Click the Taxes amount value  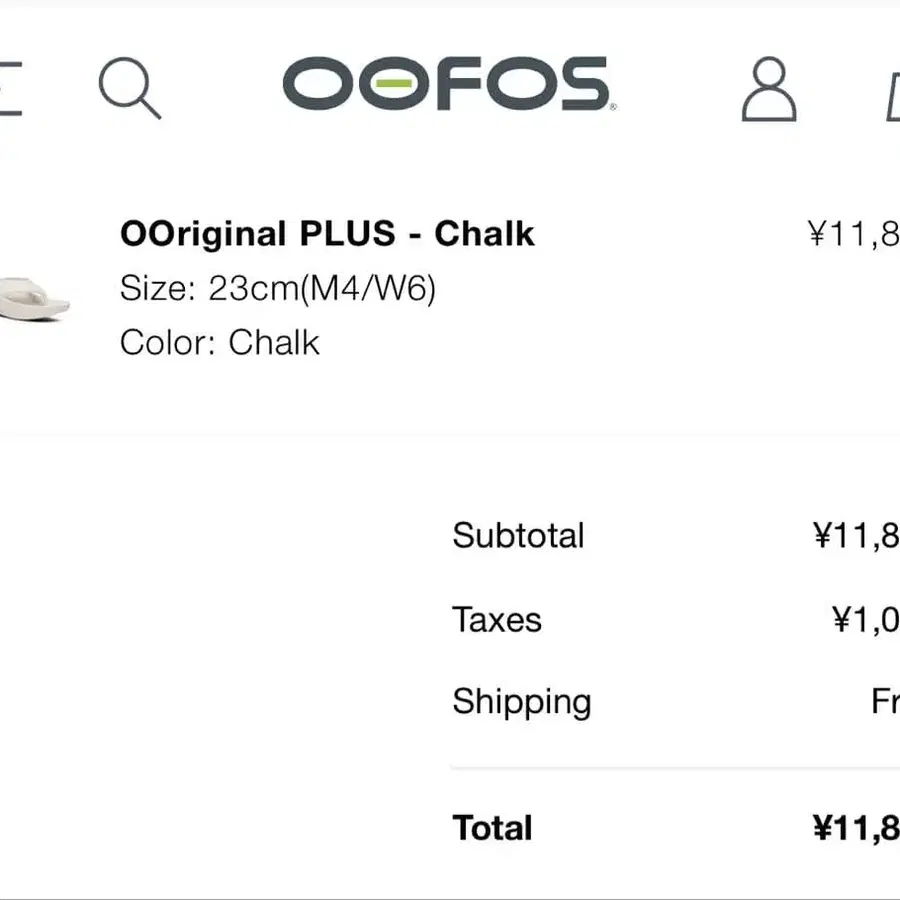(866, 620)
